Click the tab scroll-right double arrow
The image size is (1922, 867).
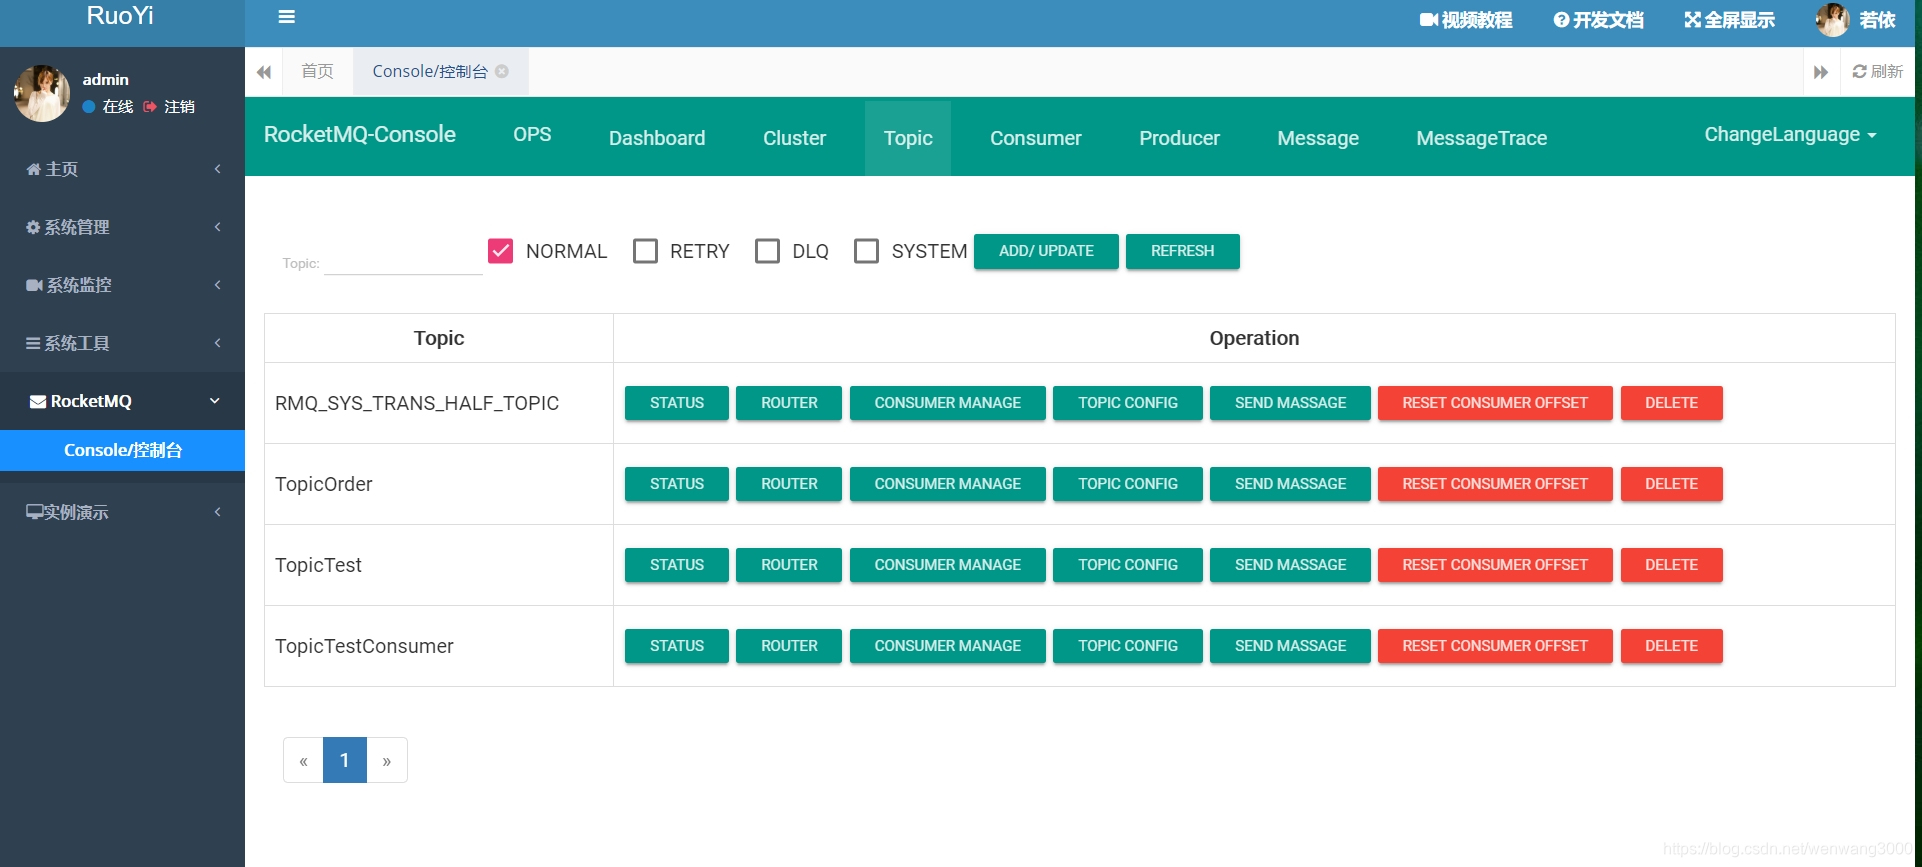pos(1821,72)
